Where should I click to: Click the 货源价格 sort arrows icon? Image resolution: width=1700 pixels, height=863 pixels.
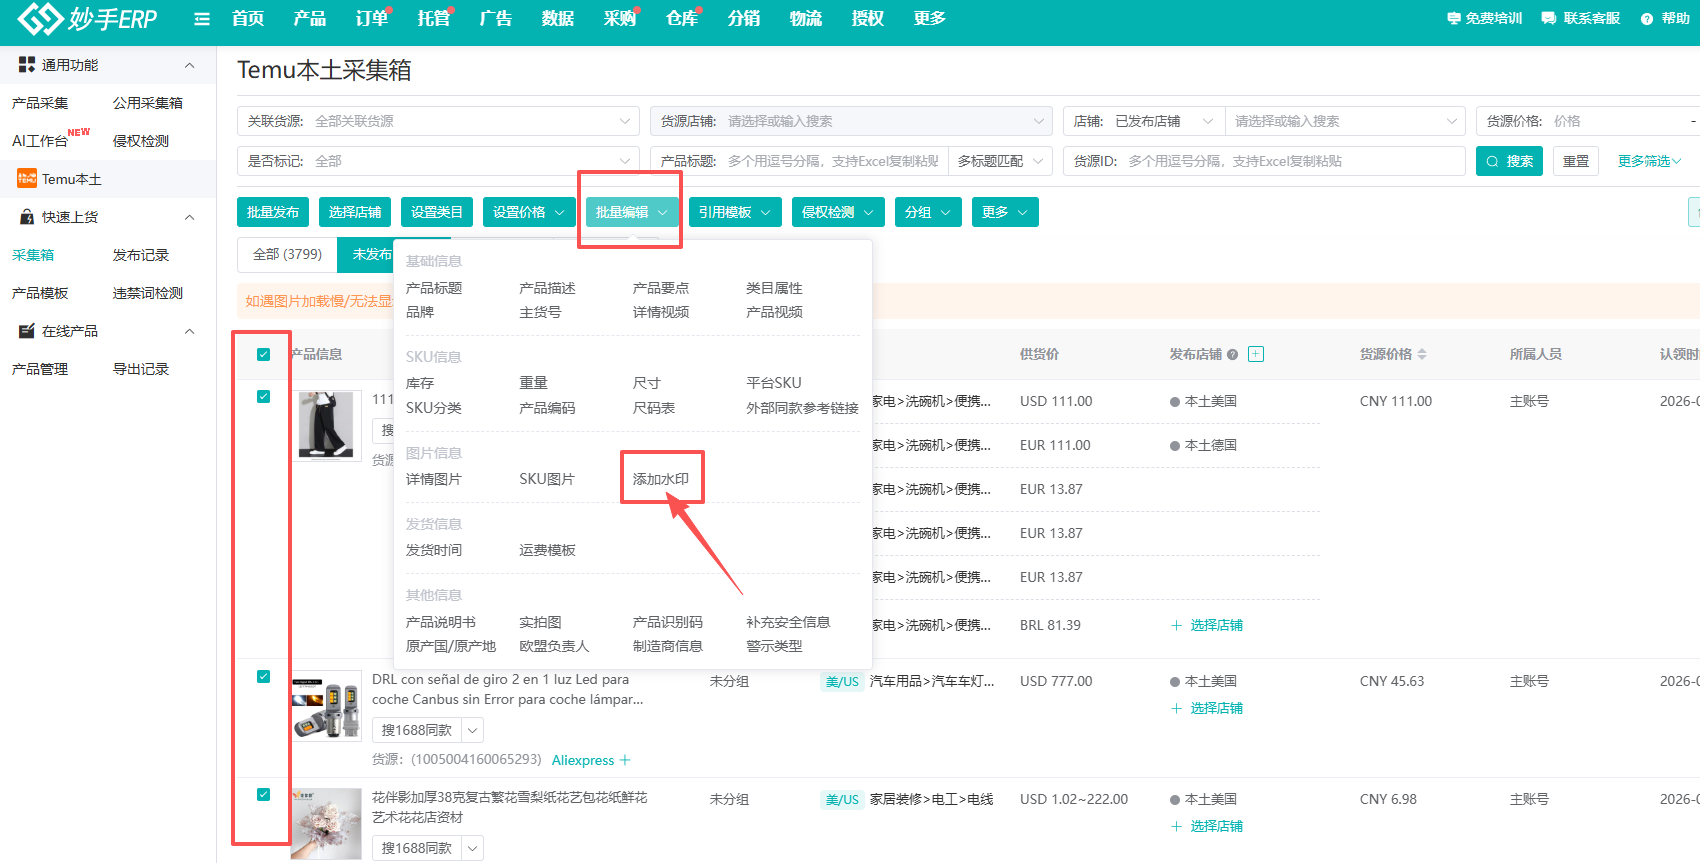[x=1422, y=354]
